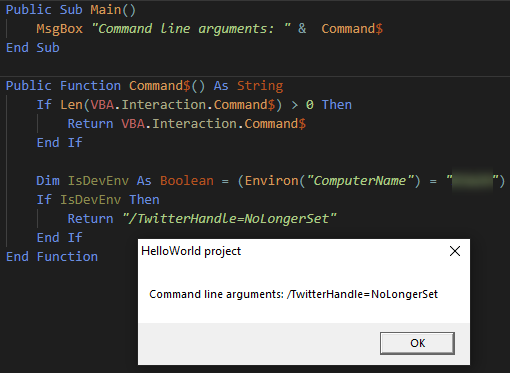Click the Environ function name
The height and width of the screenshot is (373, 510).
272,181
